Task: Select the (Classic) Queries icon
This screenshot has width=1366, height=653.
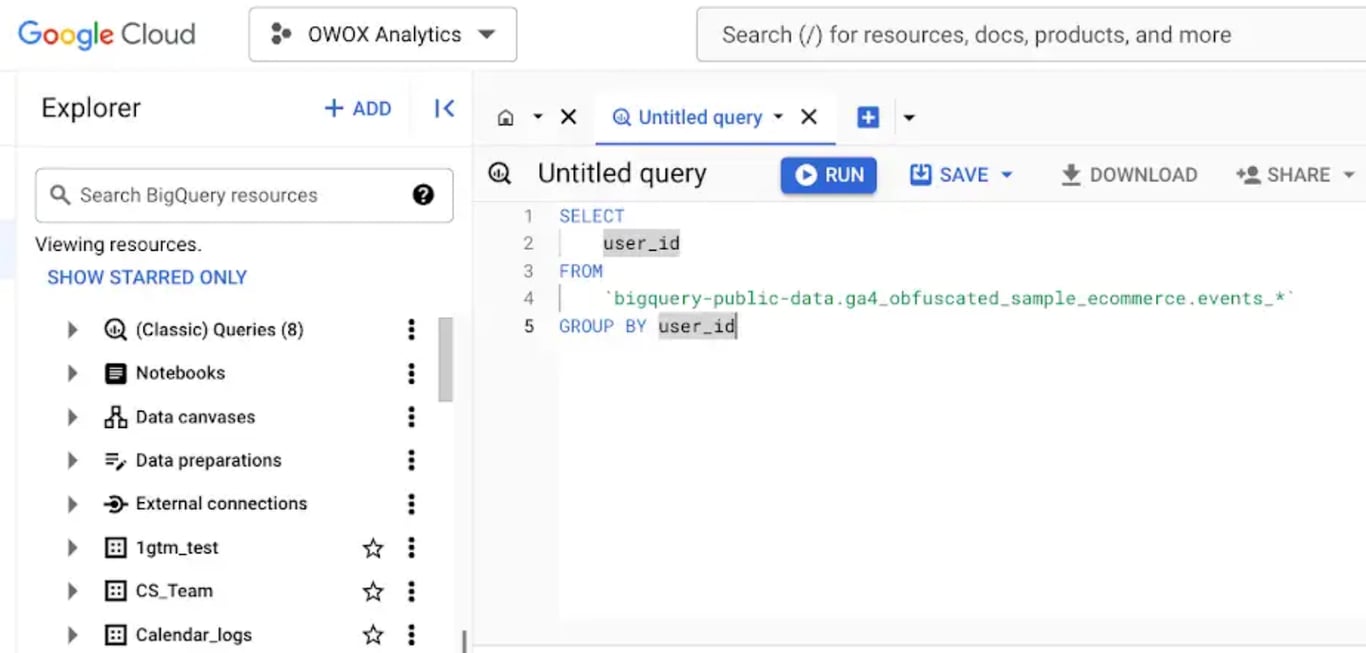Action: 116,330
